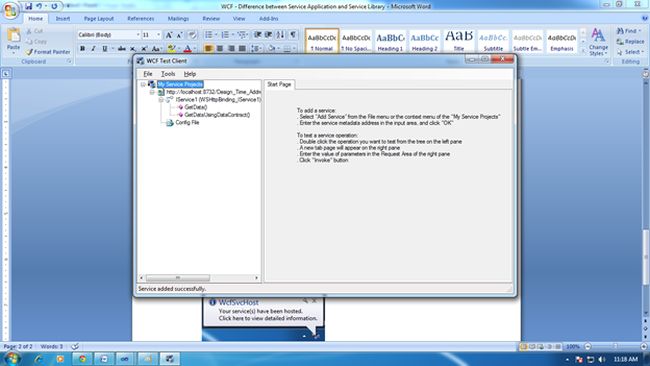Click Save in Quick Access Toolbar
This screenshot has width=650, height=366.
(x=29, y=6)
